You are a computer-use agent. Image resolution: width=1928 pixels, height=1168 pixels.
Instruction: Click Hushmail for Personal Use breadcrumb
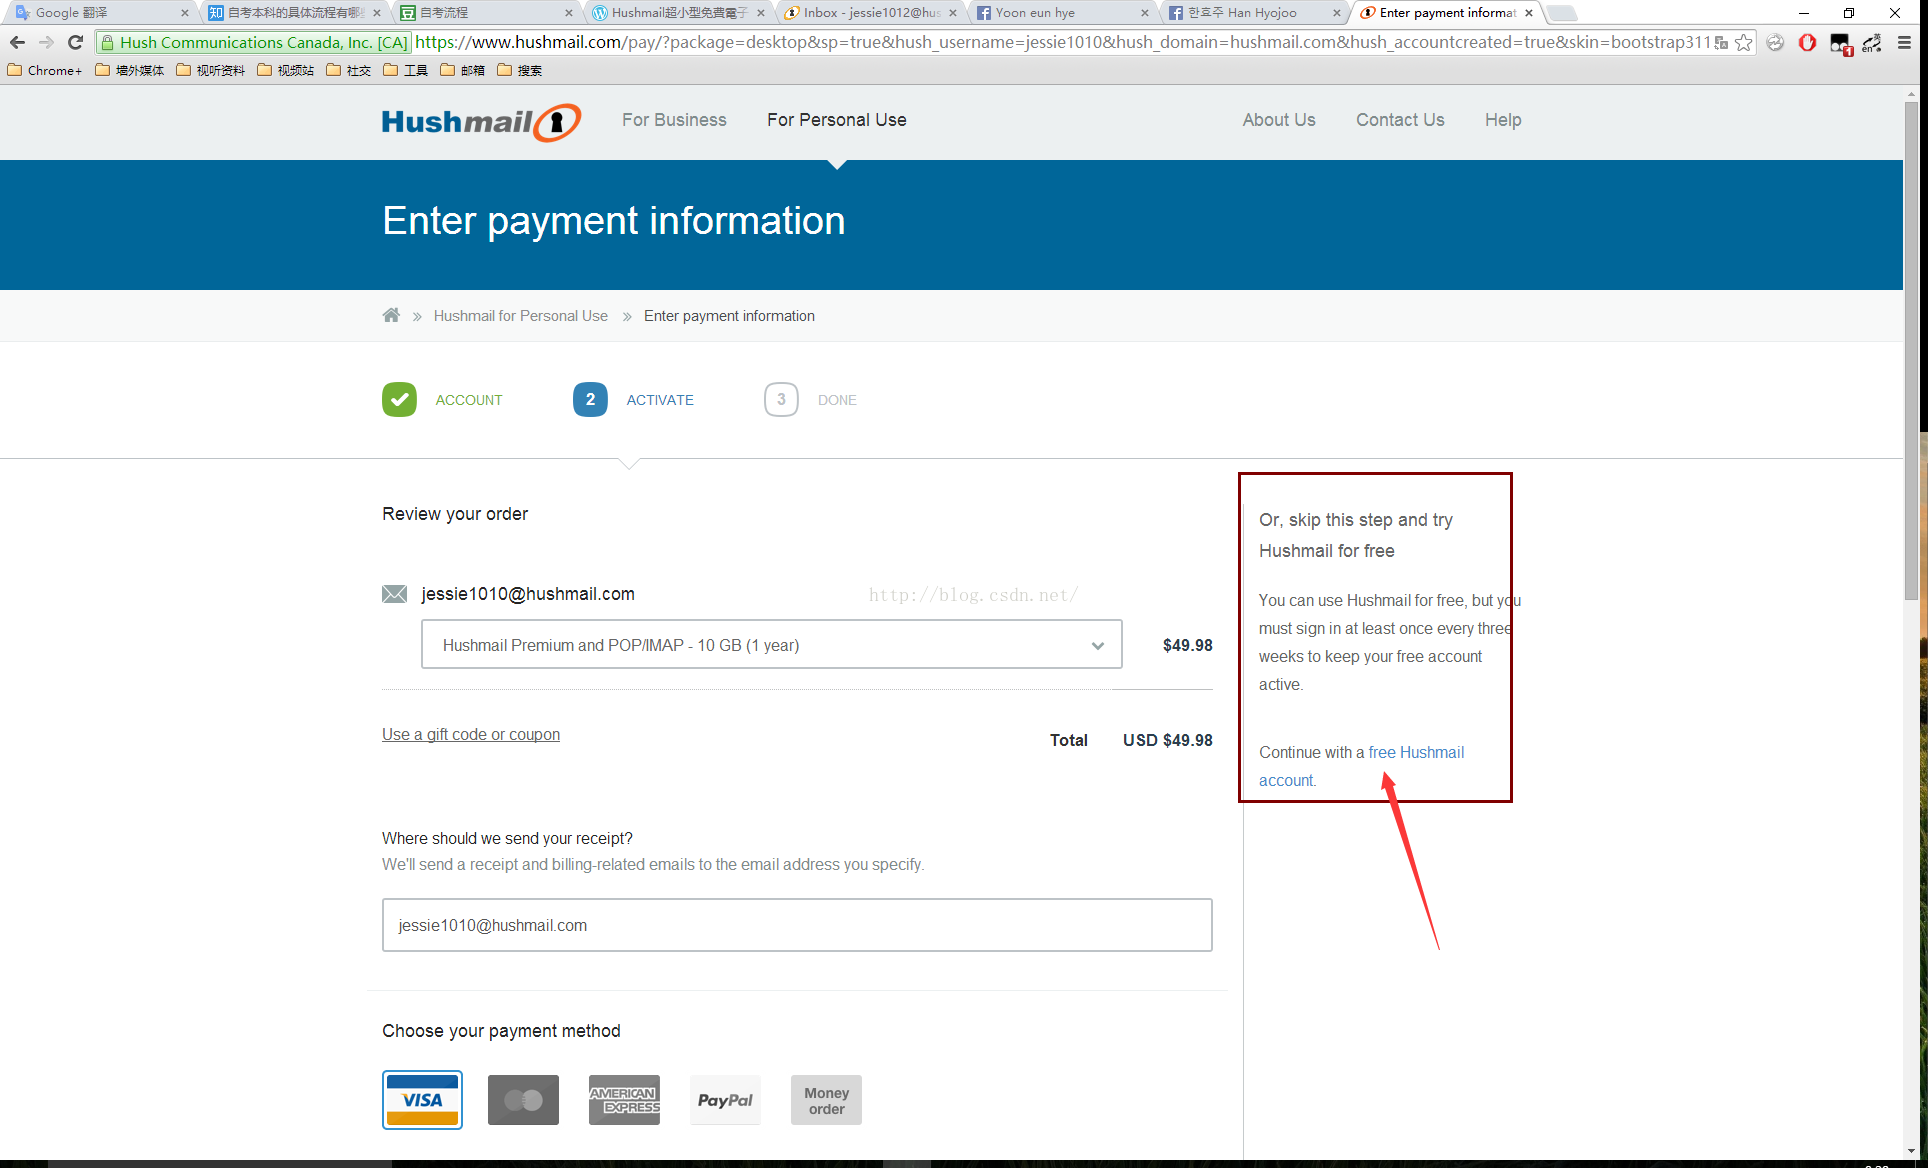pyautogui.click(x=520, y=316)
